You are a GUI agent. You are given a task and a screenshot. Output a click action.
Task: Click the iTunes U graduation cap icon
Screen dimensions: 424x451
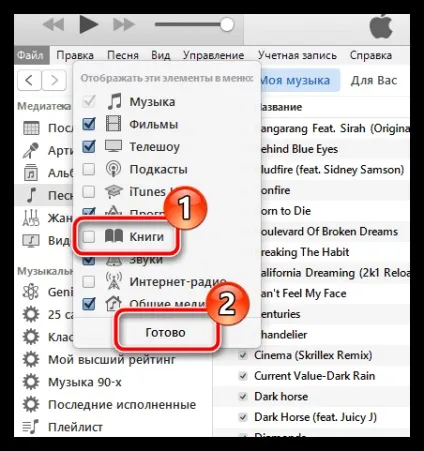tap(114, 191)
